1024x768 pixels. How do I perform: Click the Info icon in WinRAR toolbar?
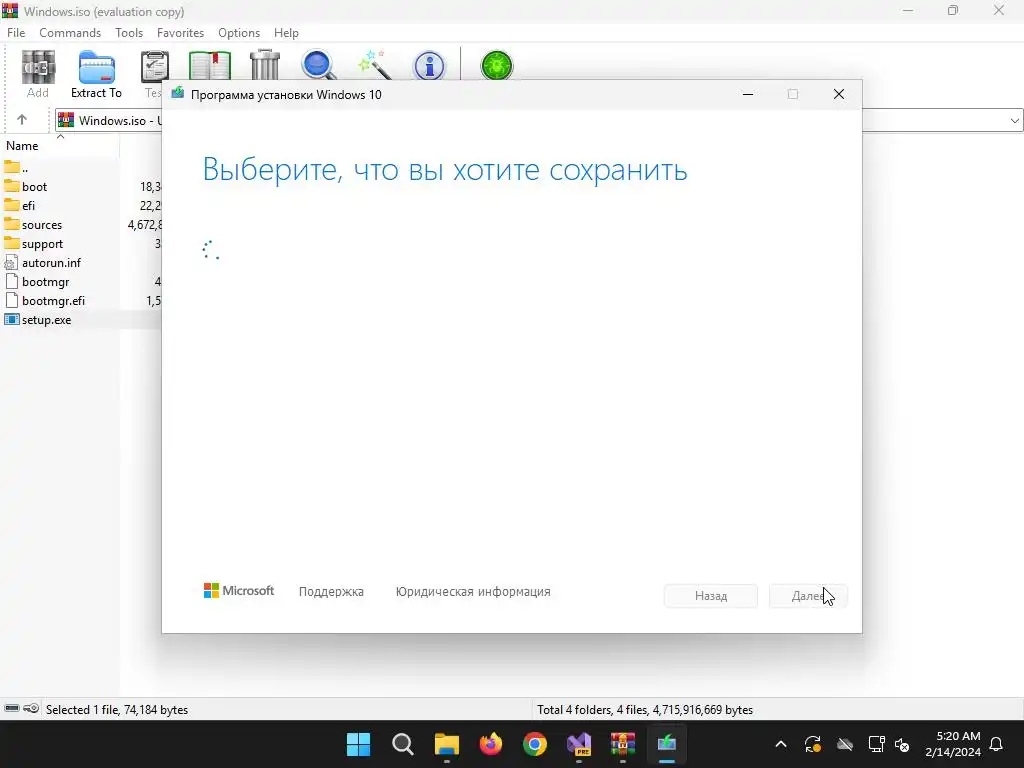point(429,66)
